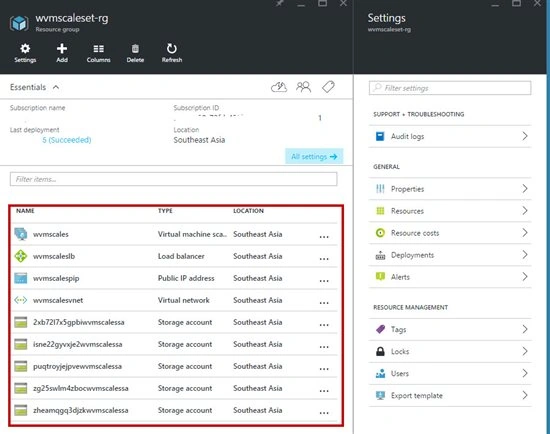Expand the Audit logs settings entry
The width and height of the screenshot is (550, 434).
[450, 136]
